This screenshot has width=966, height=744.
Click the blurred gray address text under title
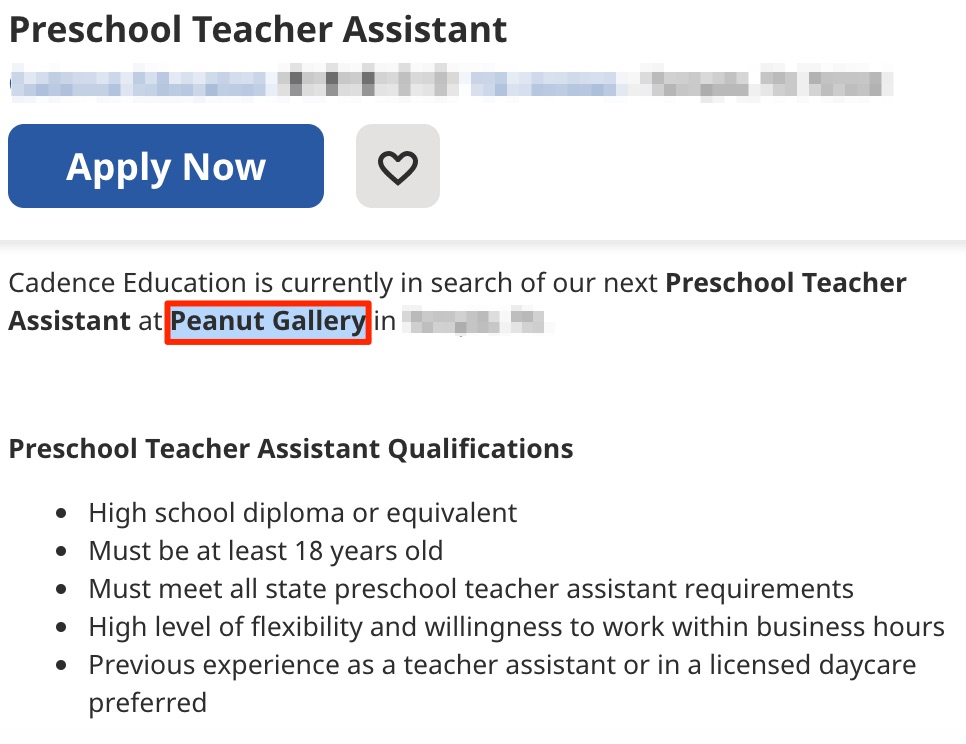click(x=764, y=84)
